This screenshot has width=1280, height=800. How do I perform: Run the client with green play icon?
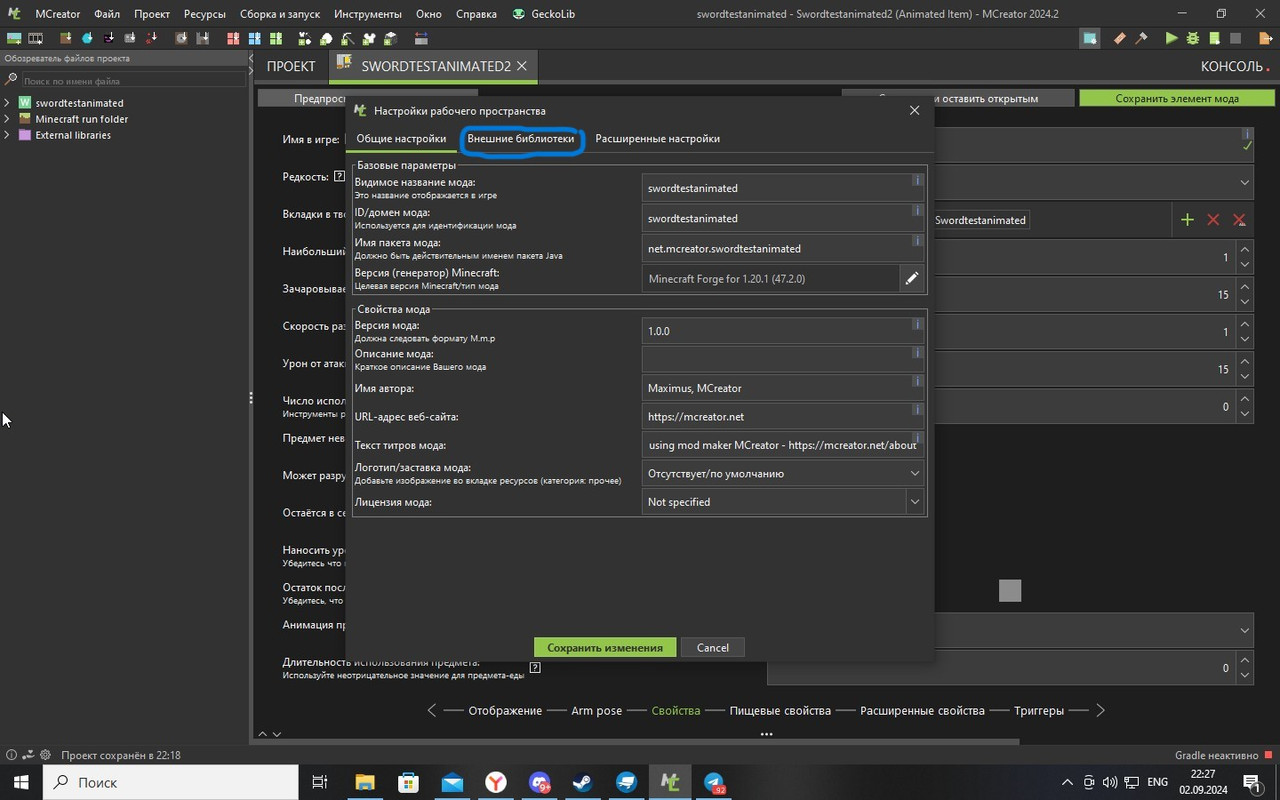pos(1172,38)
